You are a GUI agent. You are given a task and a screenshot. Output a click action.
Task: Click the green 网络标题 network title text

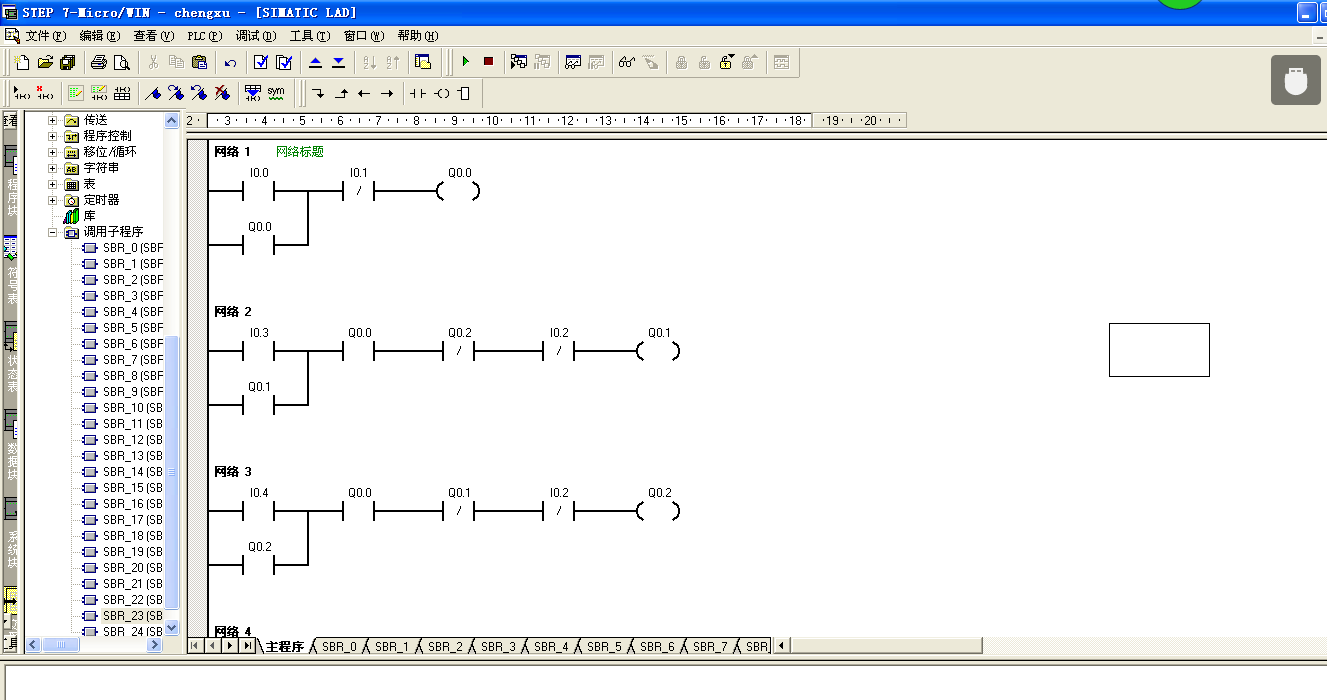pos(300,152)
